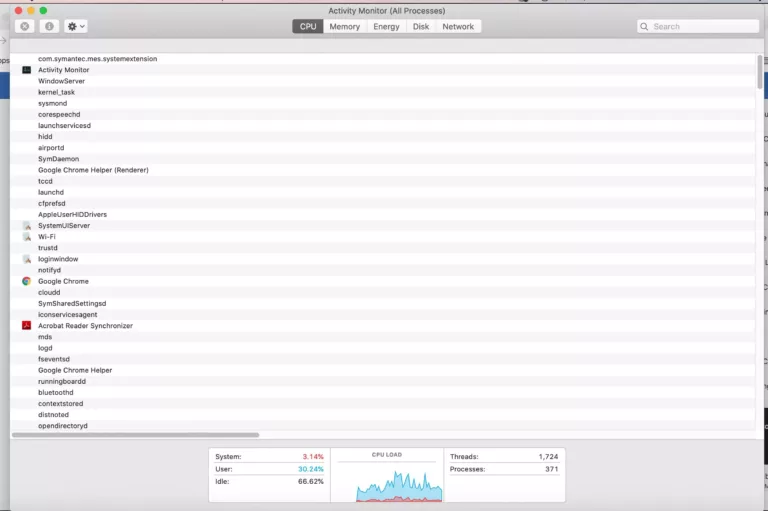Screen dimensions: 768x511
Task: Select the opendirectoryd process
Action: [63, 426]
